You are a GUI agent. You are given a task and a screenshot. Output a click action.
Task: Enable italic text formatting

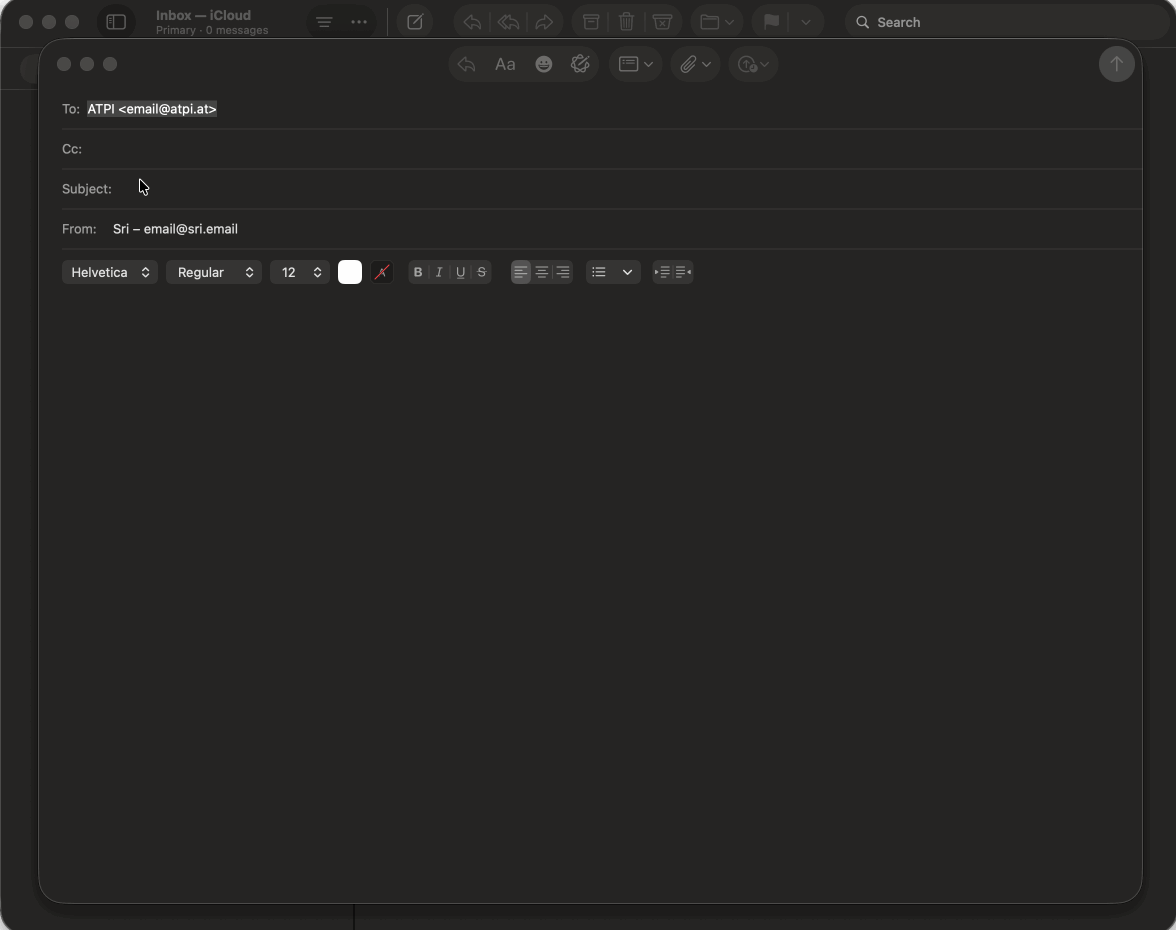pos(438,272)
